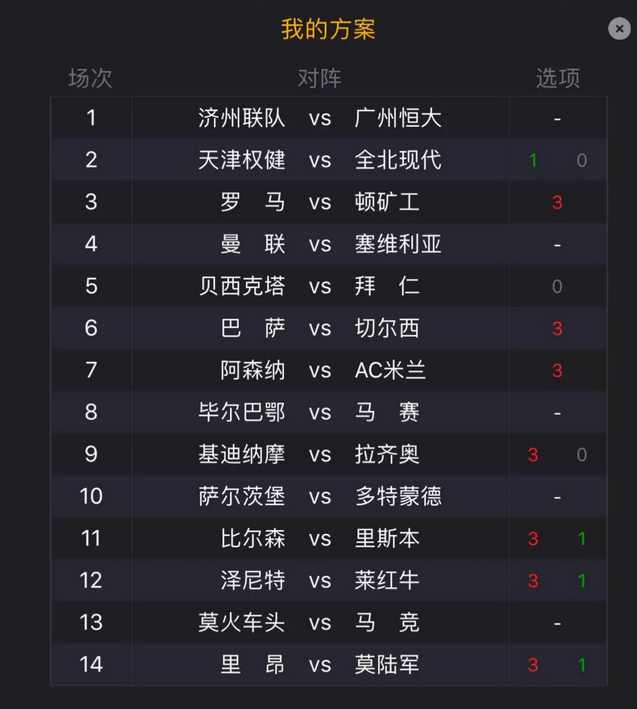Select option 0 for 基迪纳摩 match
This screenshot has width=637, height=709.
[x=582, y=454]
